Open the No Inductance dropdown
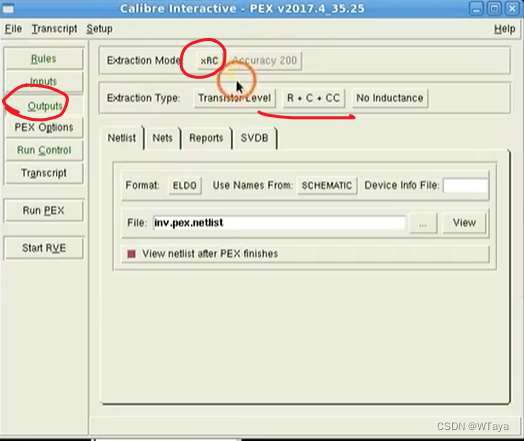Image resolution: width=524 pixels, height=441 pixels. click(x=390, y=98)
